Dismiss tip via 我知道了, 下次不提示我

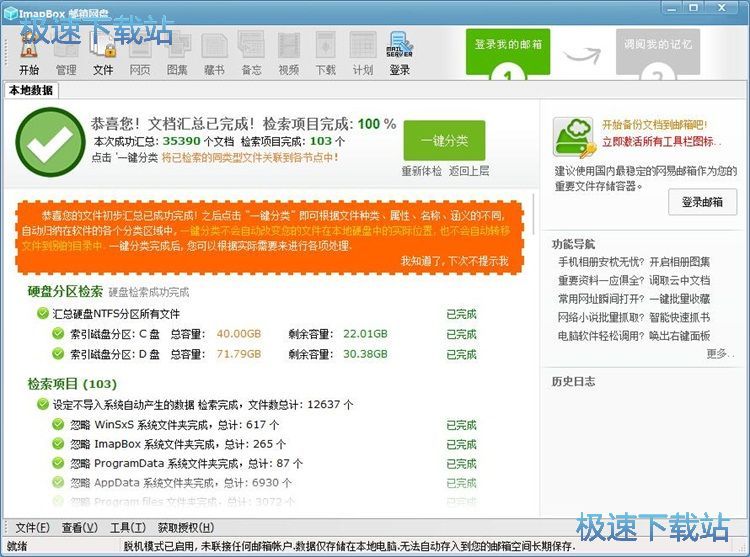(454, 261)
